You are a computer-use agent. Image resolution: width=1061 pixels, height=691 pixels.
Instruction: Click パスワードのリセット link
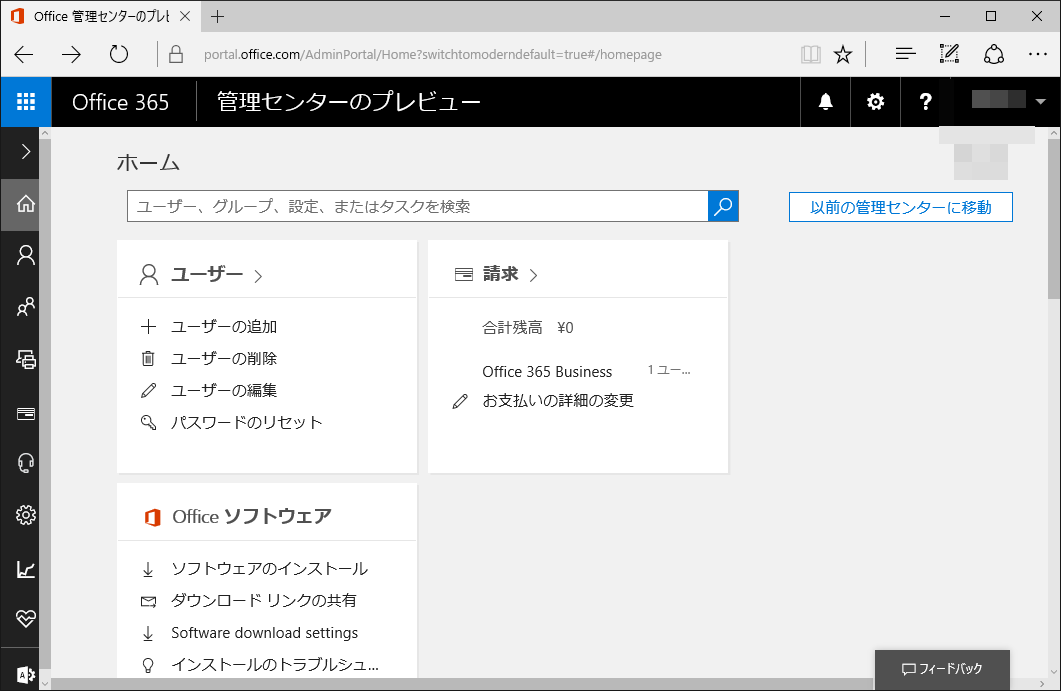[246, 422]
